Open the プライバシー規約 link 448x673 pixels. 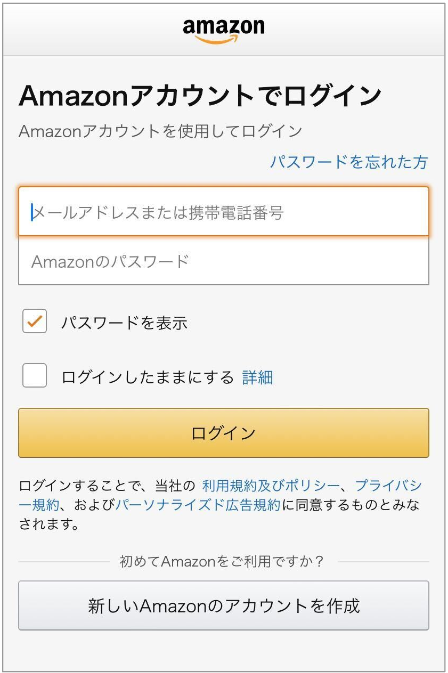pos(389,485)
